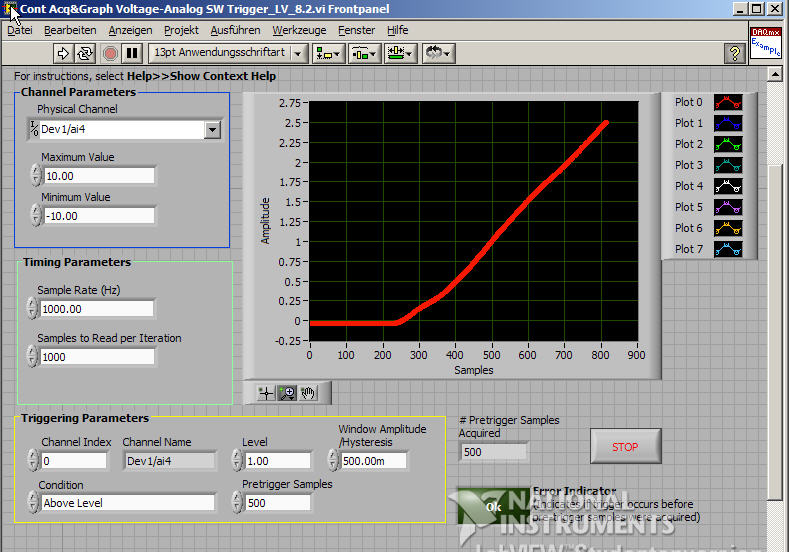The width and height of the screenshot is (789, 552).
Task: Click the Abort Execution red button
Action: point(110,53)
